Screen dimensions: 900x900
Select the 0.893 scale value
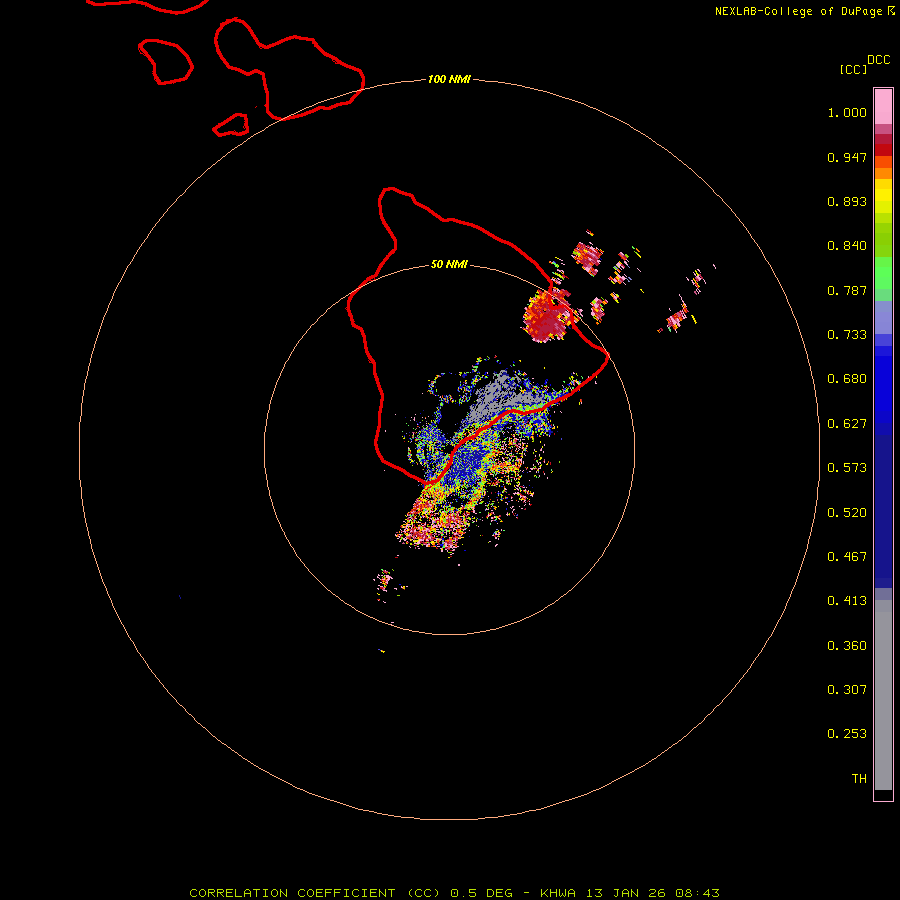coord(847,201)
